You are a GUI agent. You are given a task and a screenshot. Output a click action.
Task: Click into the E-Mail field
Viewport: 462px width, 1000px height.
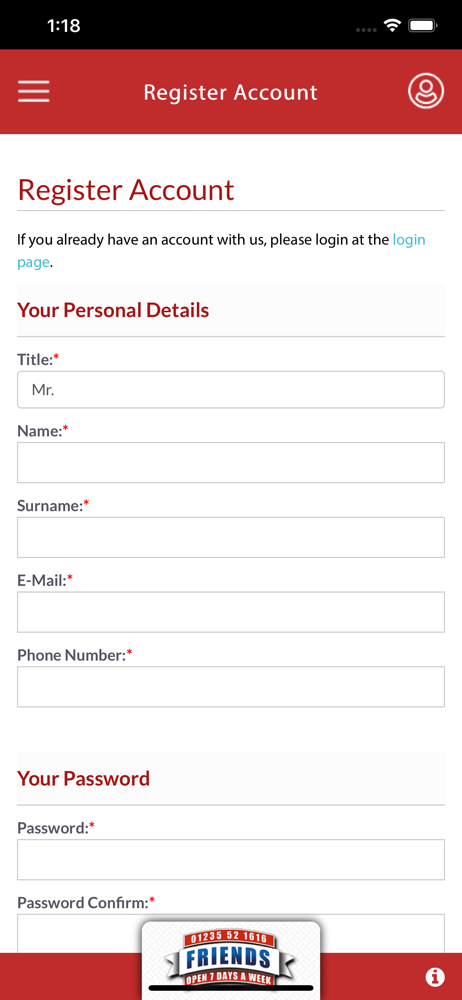pos(230,612)
